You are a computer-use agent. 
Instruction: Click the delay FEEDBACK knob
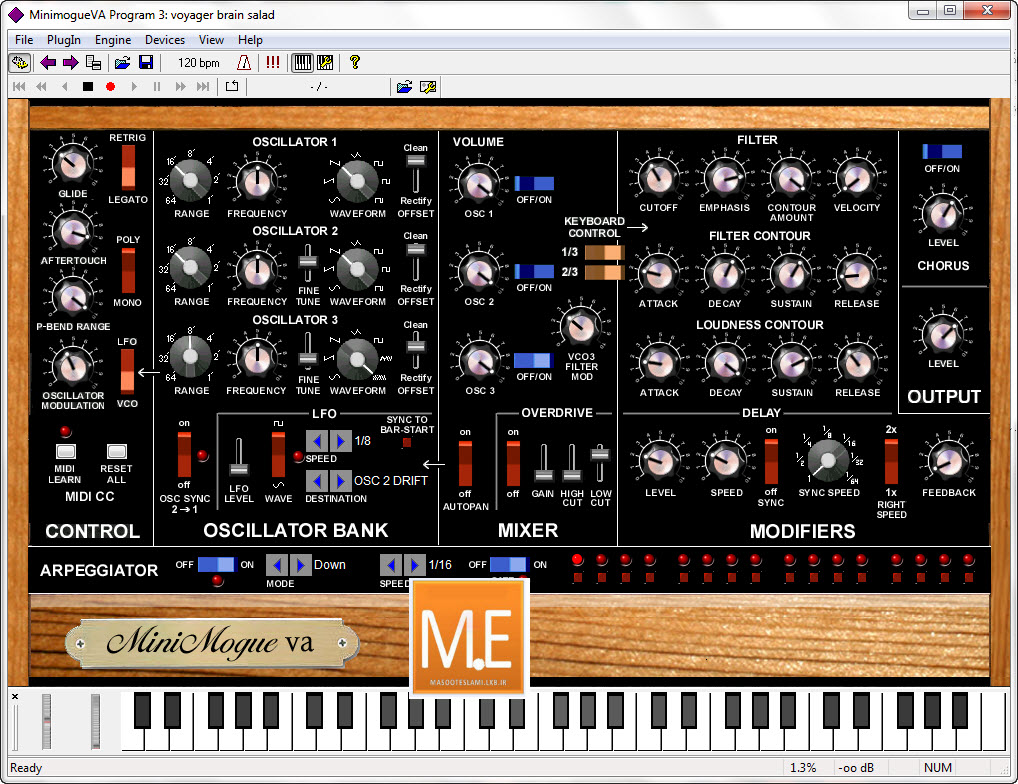948,460
